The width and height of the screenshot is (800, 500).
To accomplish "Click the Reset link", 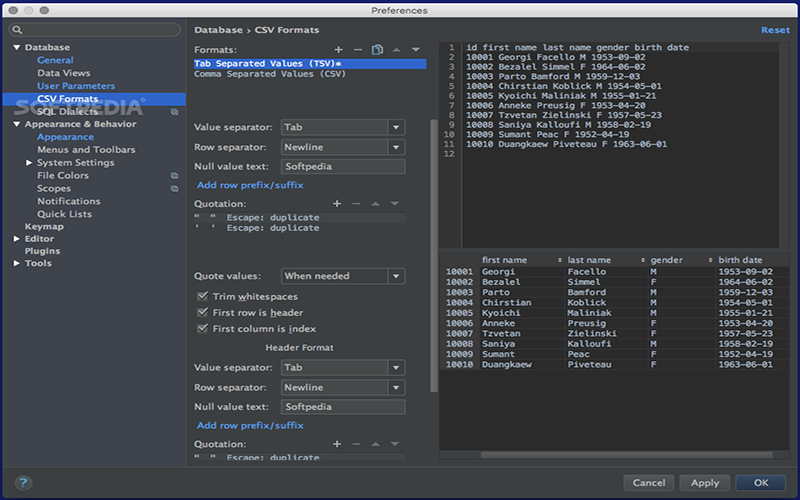I will point(776,30).
